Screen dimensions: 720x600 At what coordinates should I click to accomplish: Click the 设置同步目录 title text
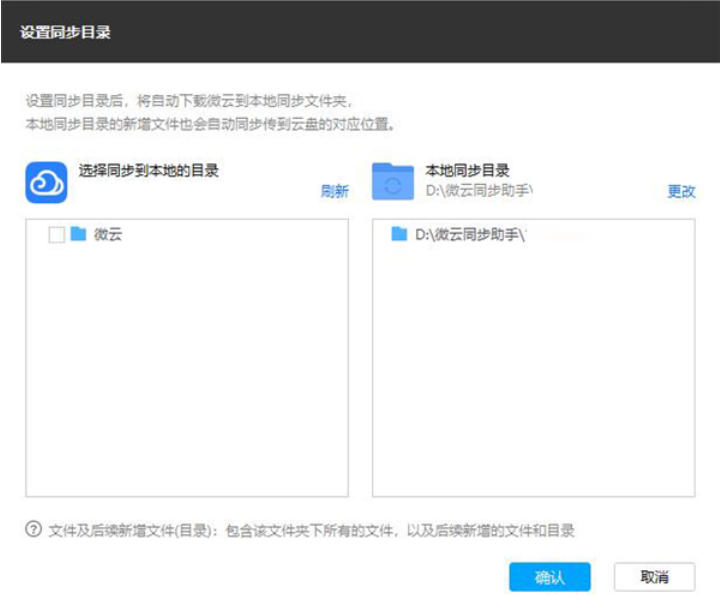tap(65, 32)
